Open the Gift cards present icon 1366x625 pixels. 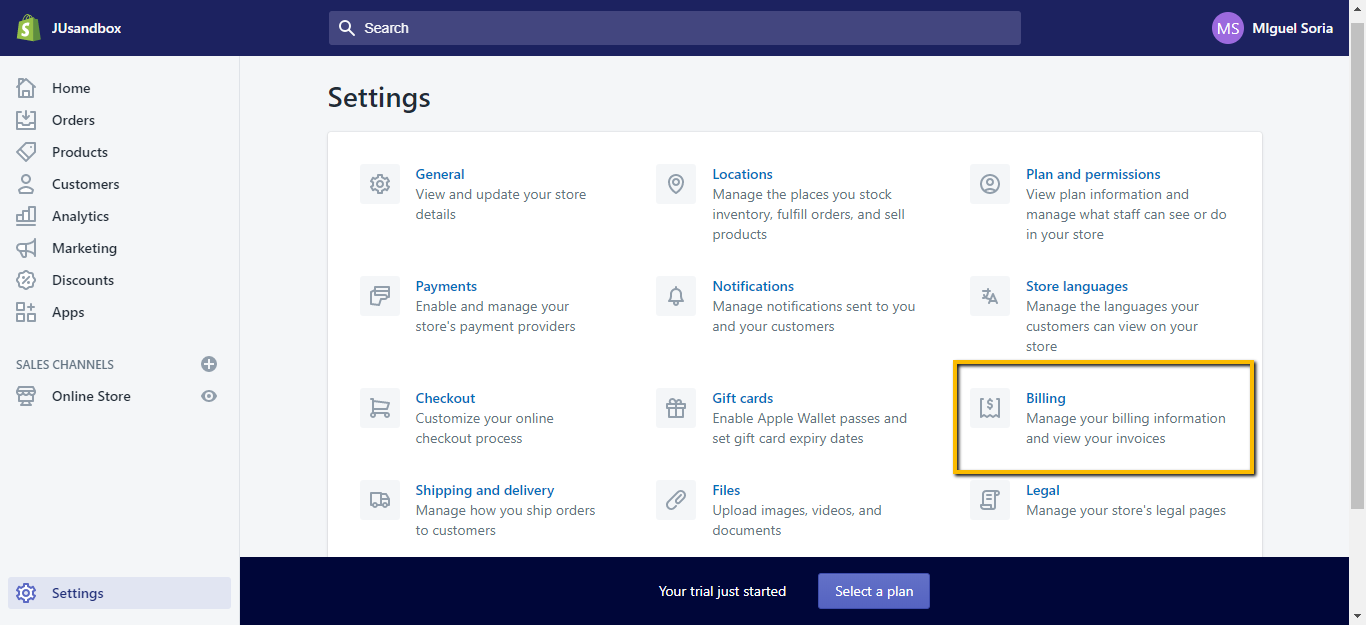point(676,408)
